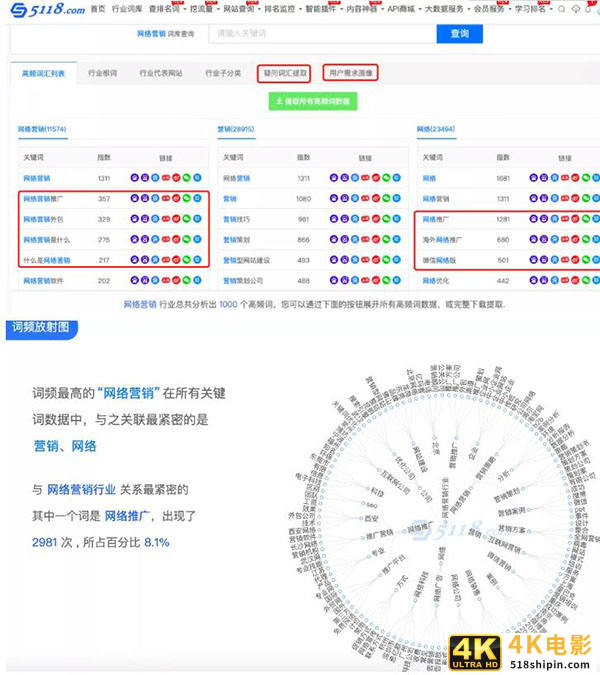The image size is (600, 675).
Task: Click purple Baidu paw icon in 营销型网站建设 row
Action: pyautogui.click(x=334, y=260)
